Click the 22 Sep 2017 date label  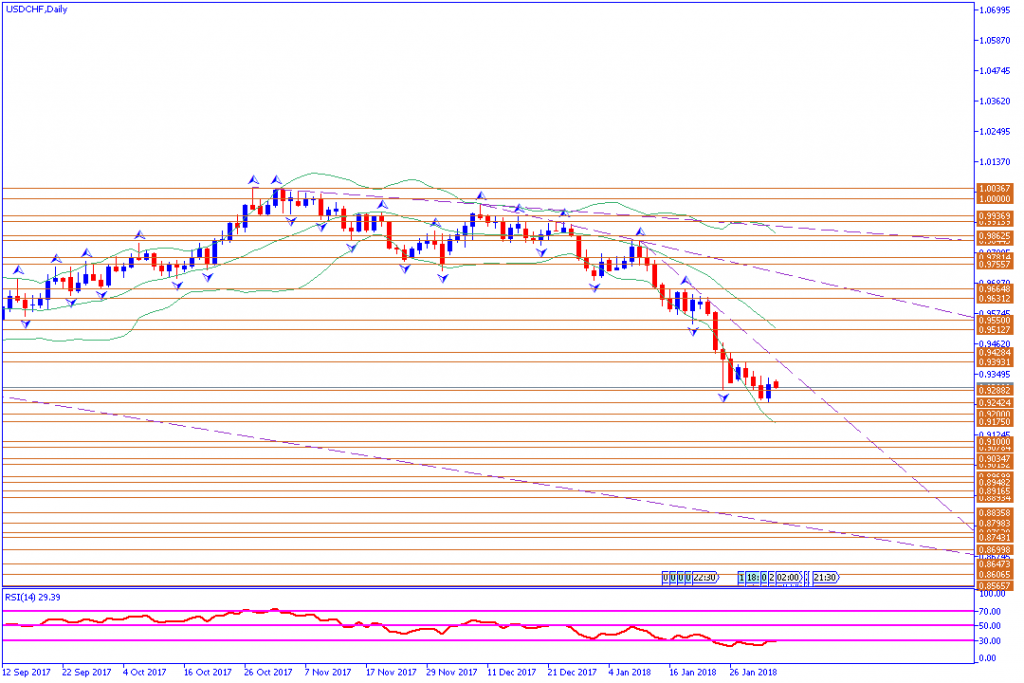[x=87, y=672]
